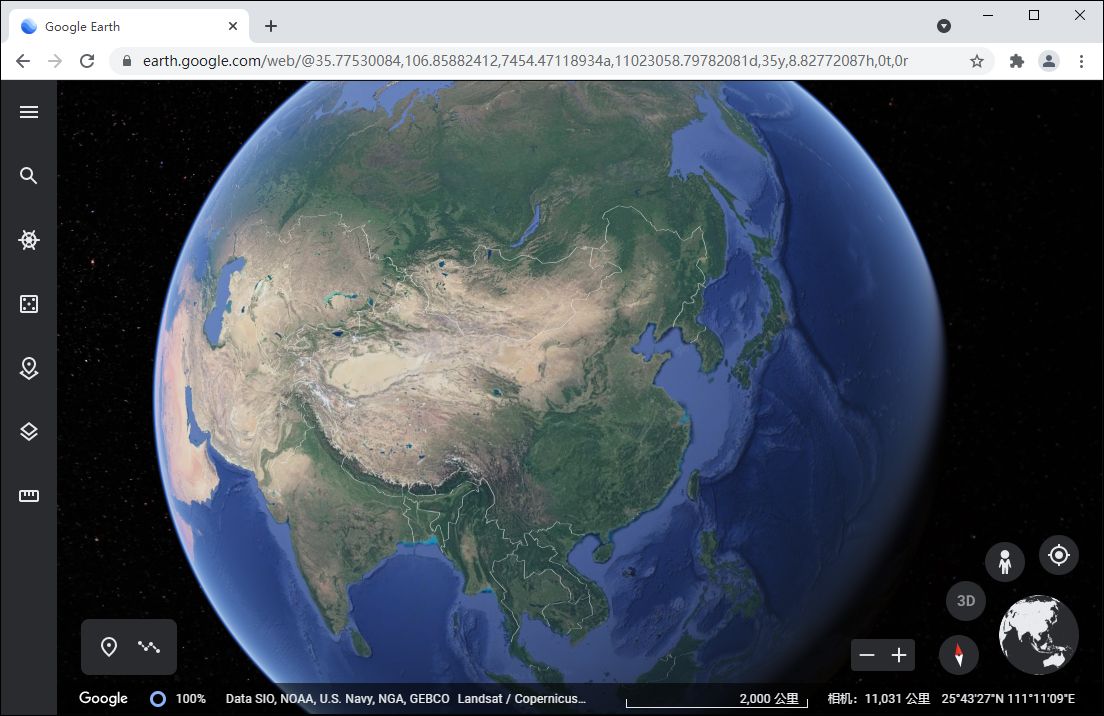
Task: Open the browser Extensions dropdown
Action: point(1016,61)
